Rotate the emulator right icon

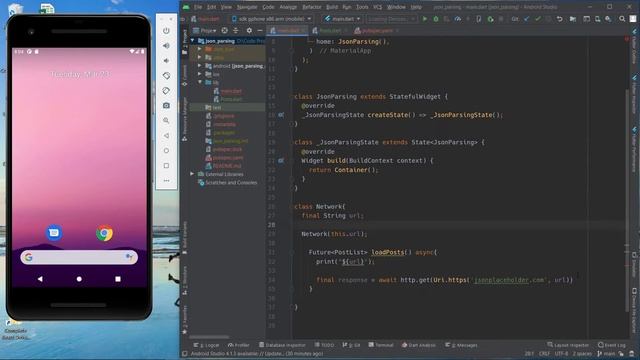click(x=166, y=91)
